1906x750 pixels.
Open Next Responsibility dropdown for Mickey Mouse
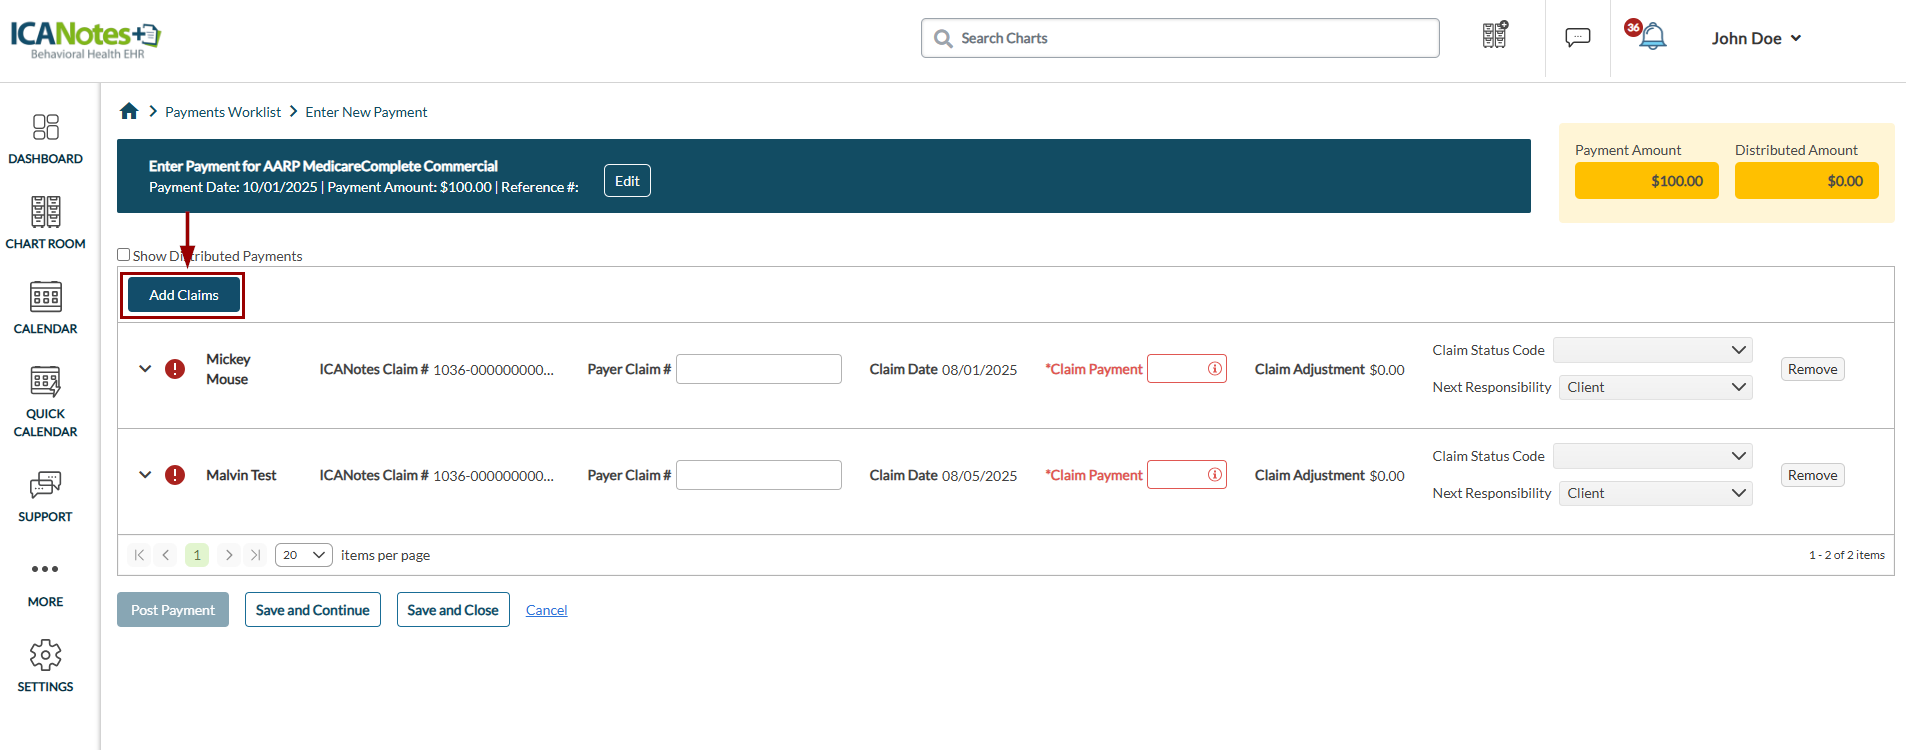1655,387
